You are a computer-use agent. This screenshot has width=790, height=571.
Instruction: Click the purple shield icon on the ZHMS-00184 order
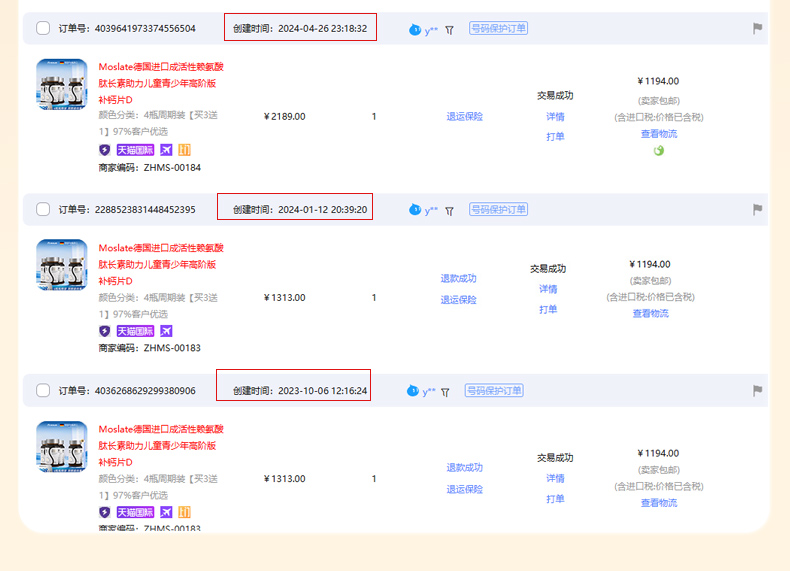[104, 150]
